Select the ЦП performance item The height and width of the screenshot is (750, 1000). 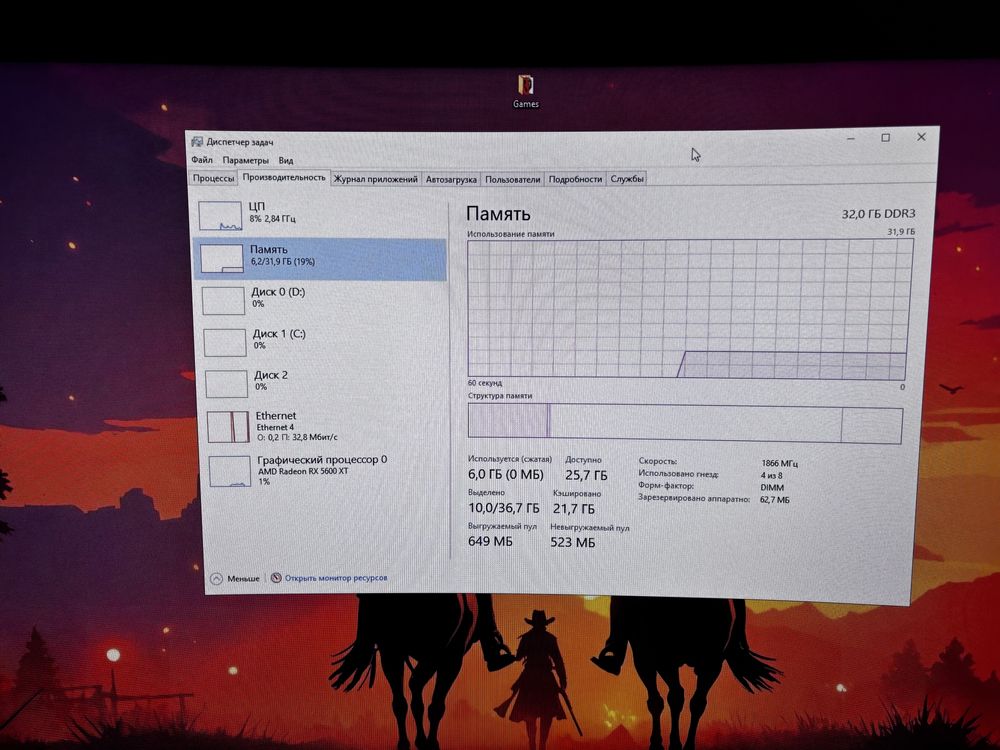(321, 215)
